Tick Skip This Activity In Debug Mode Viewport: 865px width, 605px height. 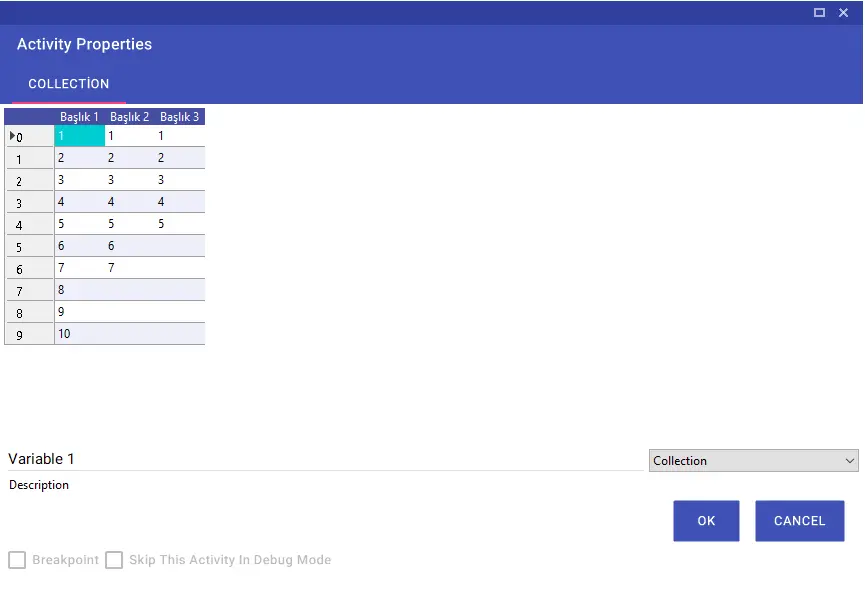coord(114,560)
